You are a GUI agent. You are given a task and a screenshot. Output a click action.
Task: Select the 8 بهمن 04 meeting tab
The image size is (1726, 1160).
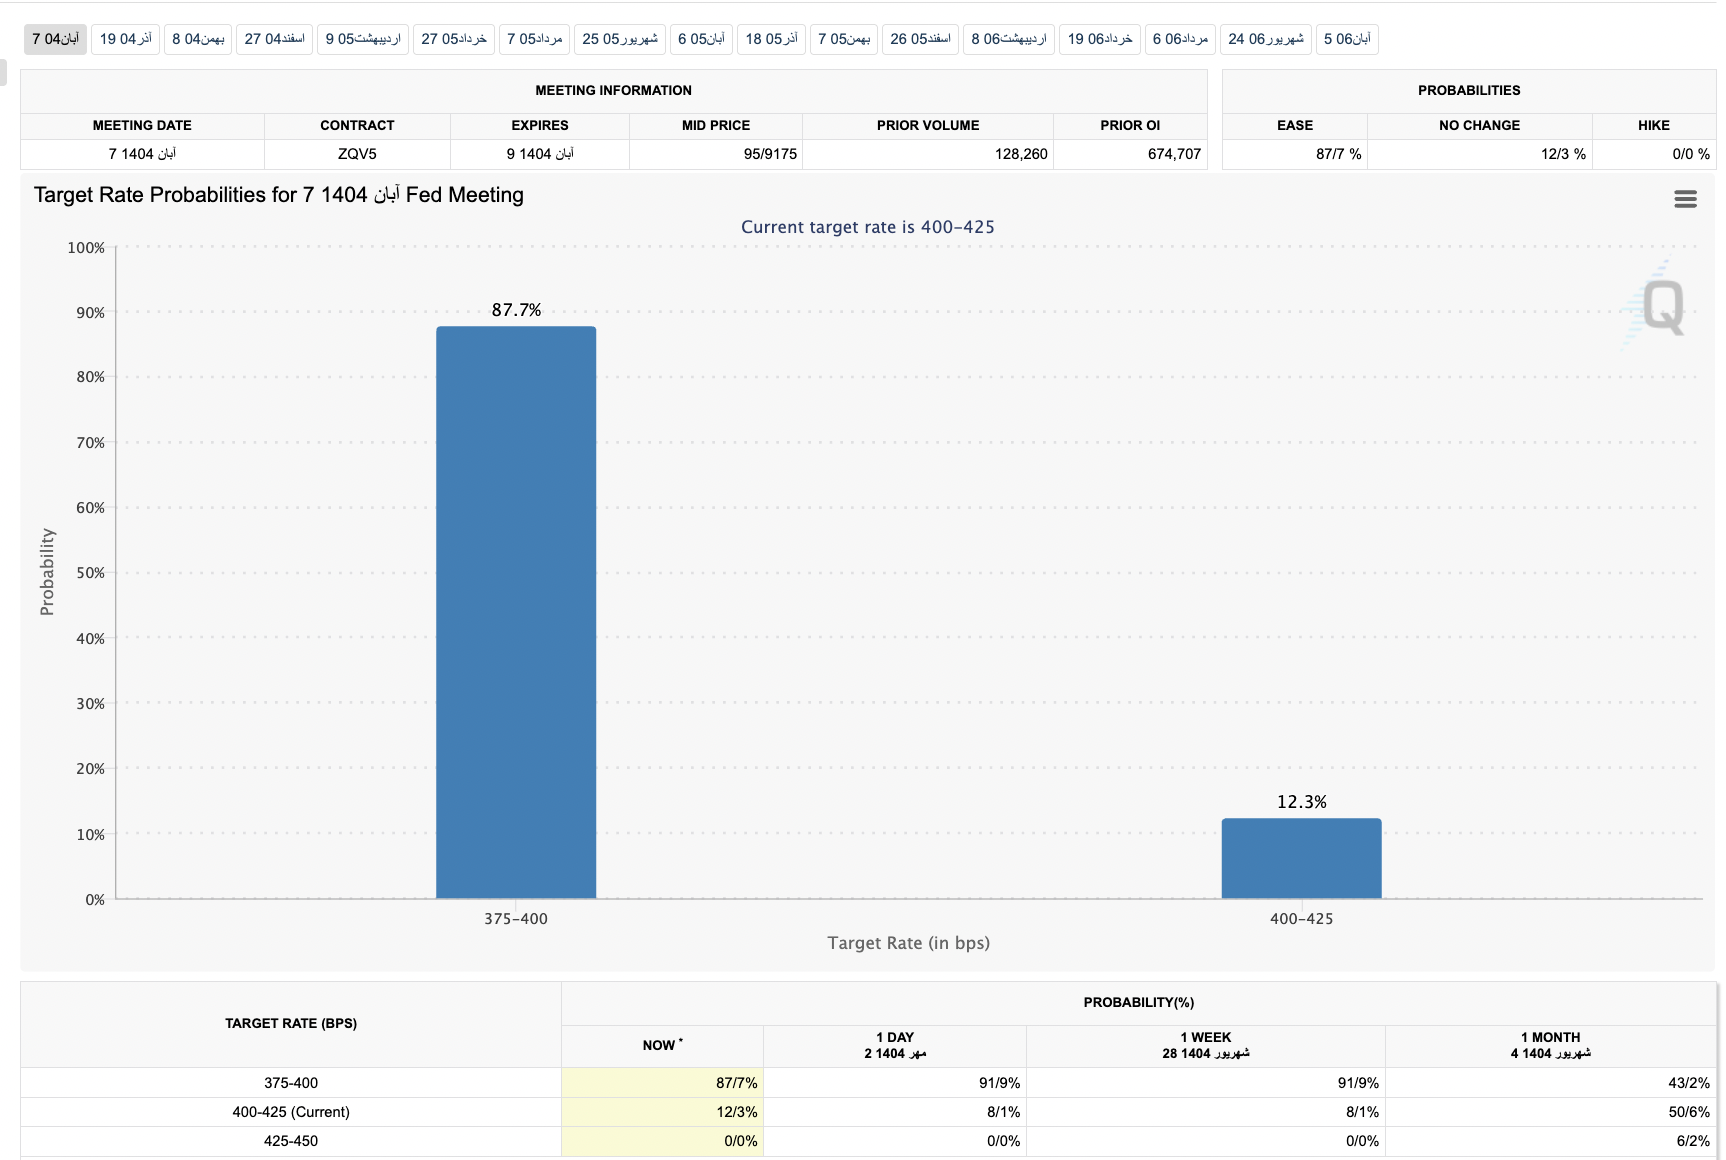[x=198, y=39]
